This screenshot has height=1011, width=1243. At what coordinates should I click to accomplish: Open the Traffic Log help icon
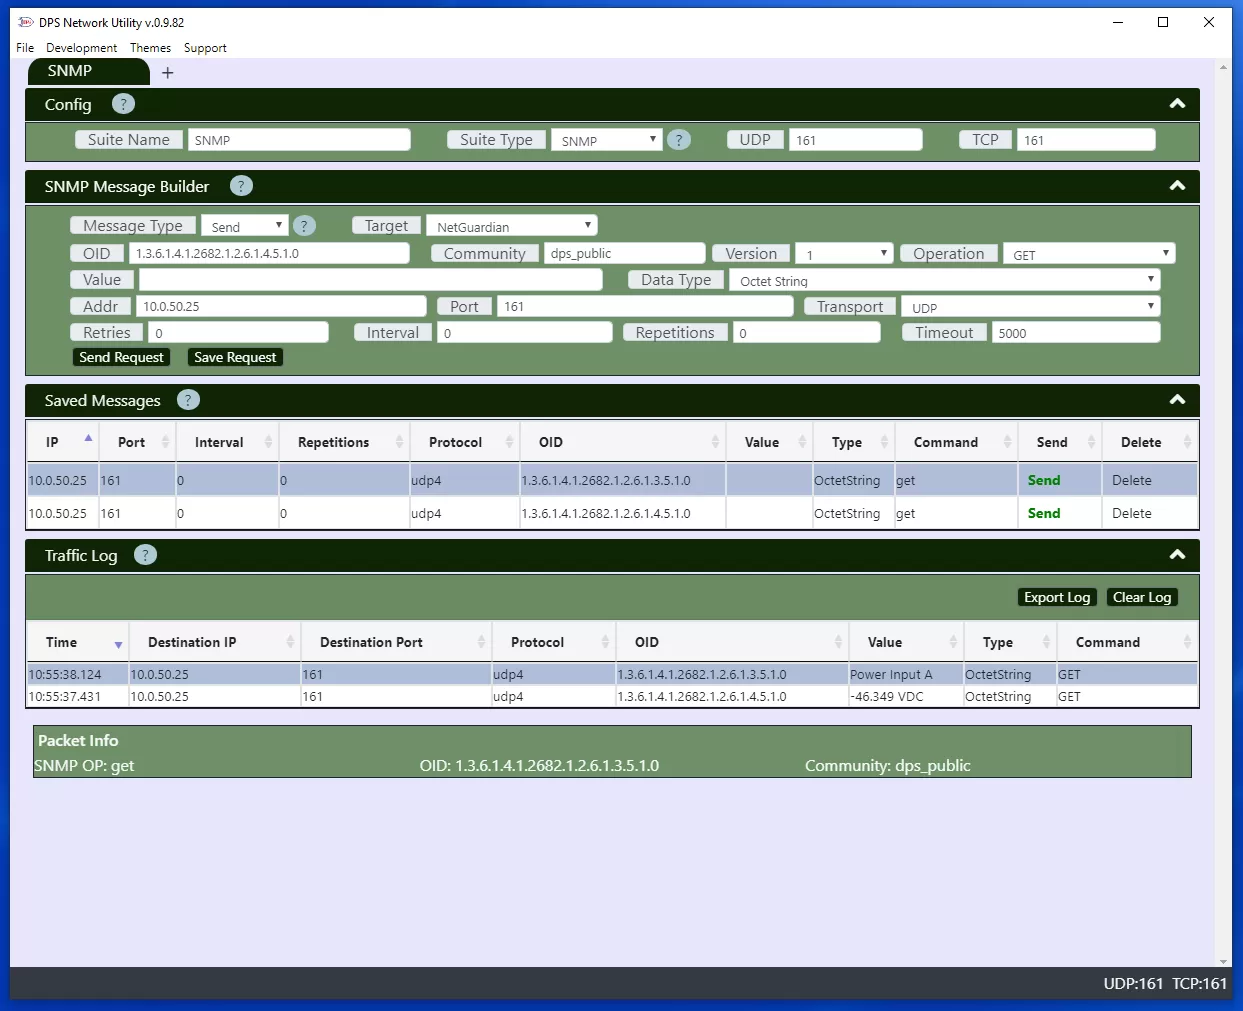(x=145, y=555)
